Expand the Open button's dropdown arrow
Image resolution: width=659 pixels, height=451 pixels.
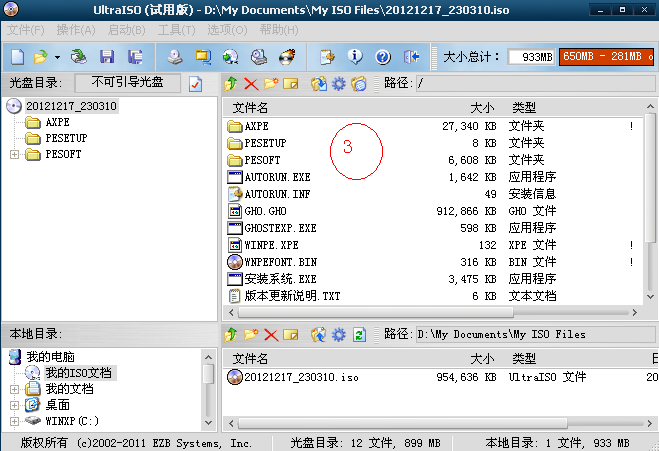pyautogui.click(x=57, y=57)
